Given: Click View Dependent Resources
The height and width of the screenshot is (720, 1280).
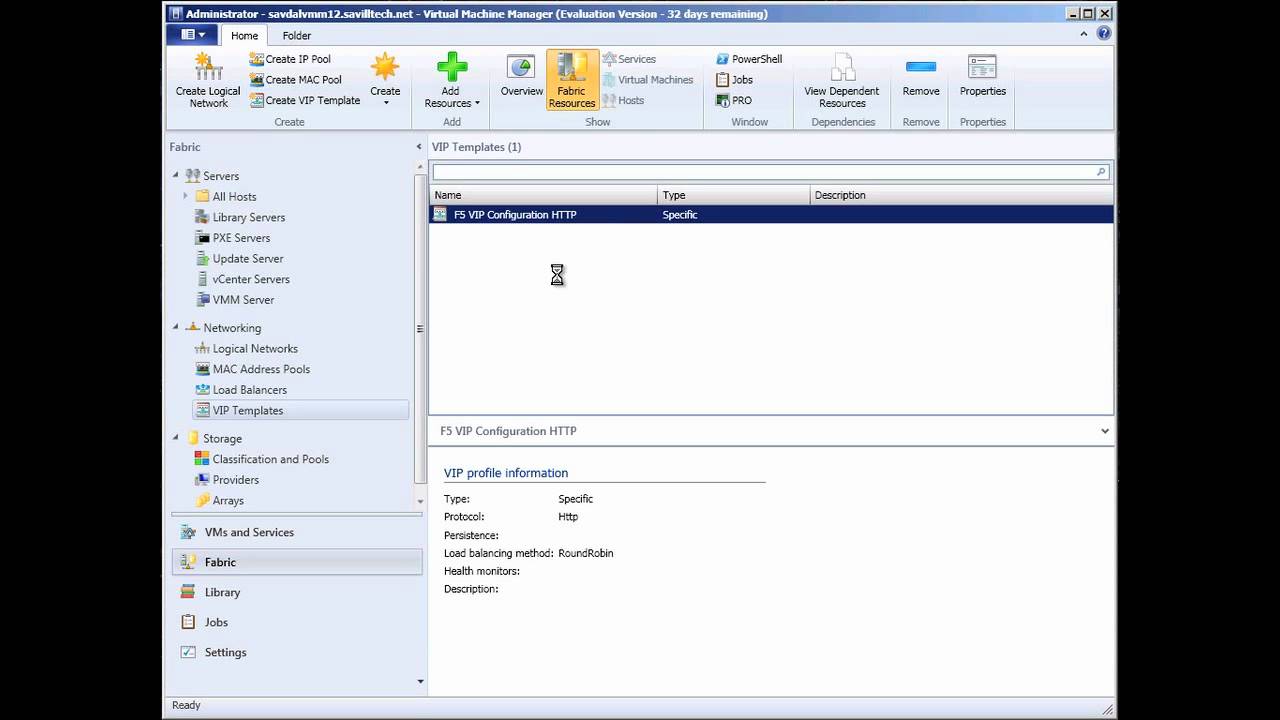Looking at the screenshot, I should click(x=842, y=80).
